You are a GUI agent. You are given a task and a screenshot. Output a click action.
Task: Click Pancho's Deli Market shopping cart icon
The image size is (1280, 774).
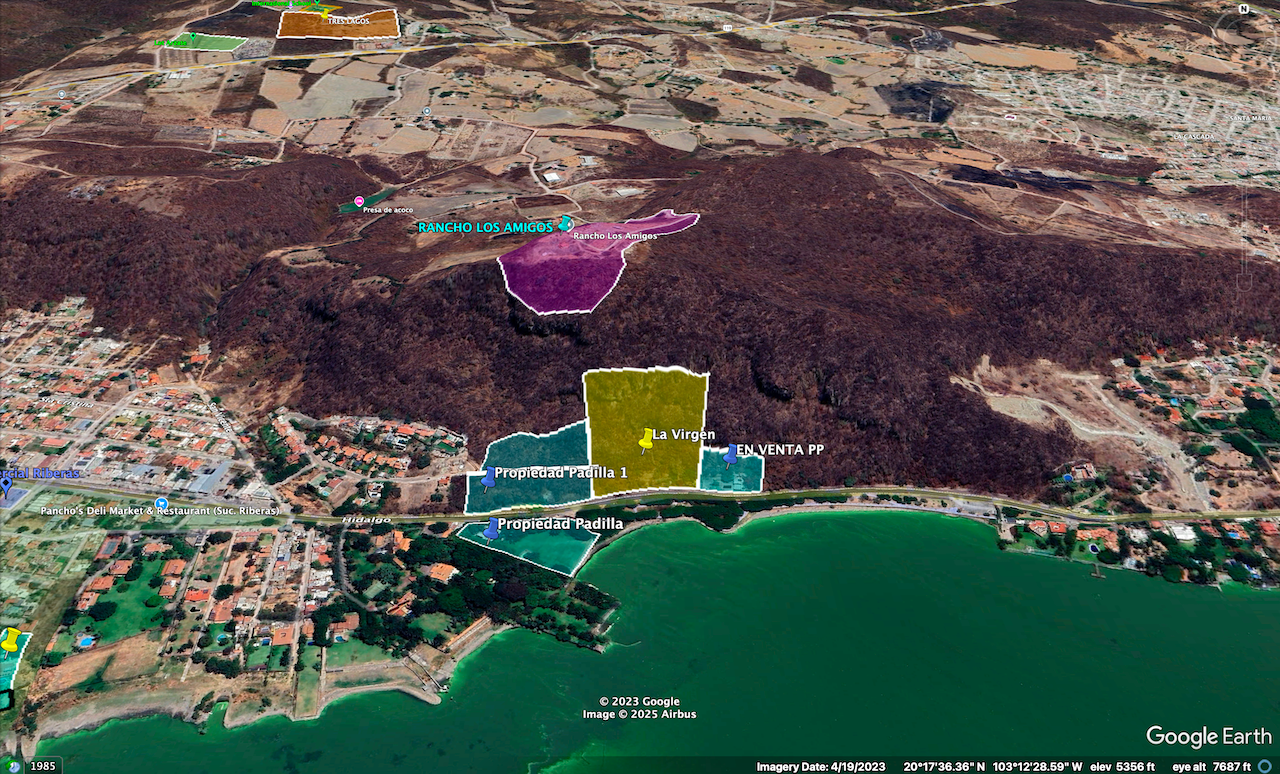tap(161, 504)
